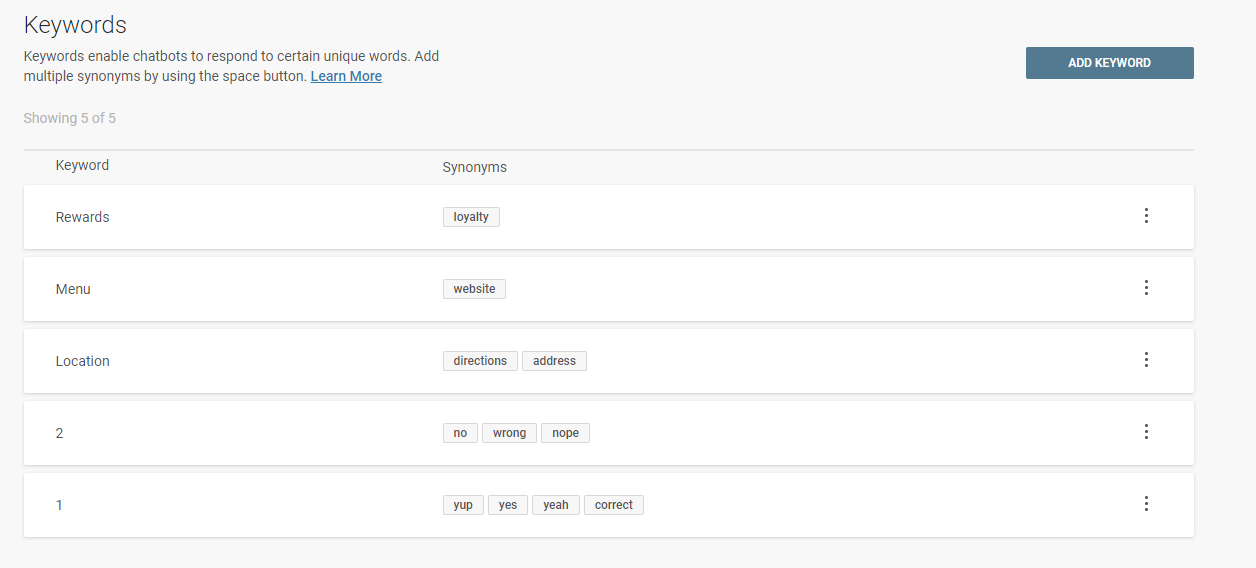Click the loyalty synonym tag

(x=471, y=217)
